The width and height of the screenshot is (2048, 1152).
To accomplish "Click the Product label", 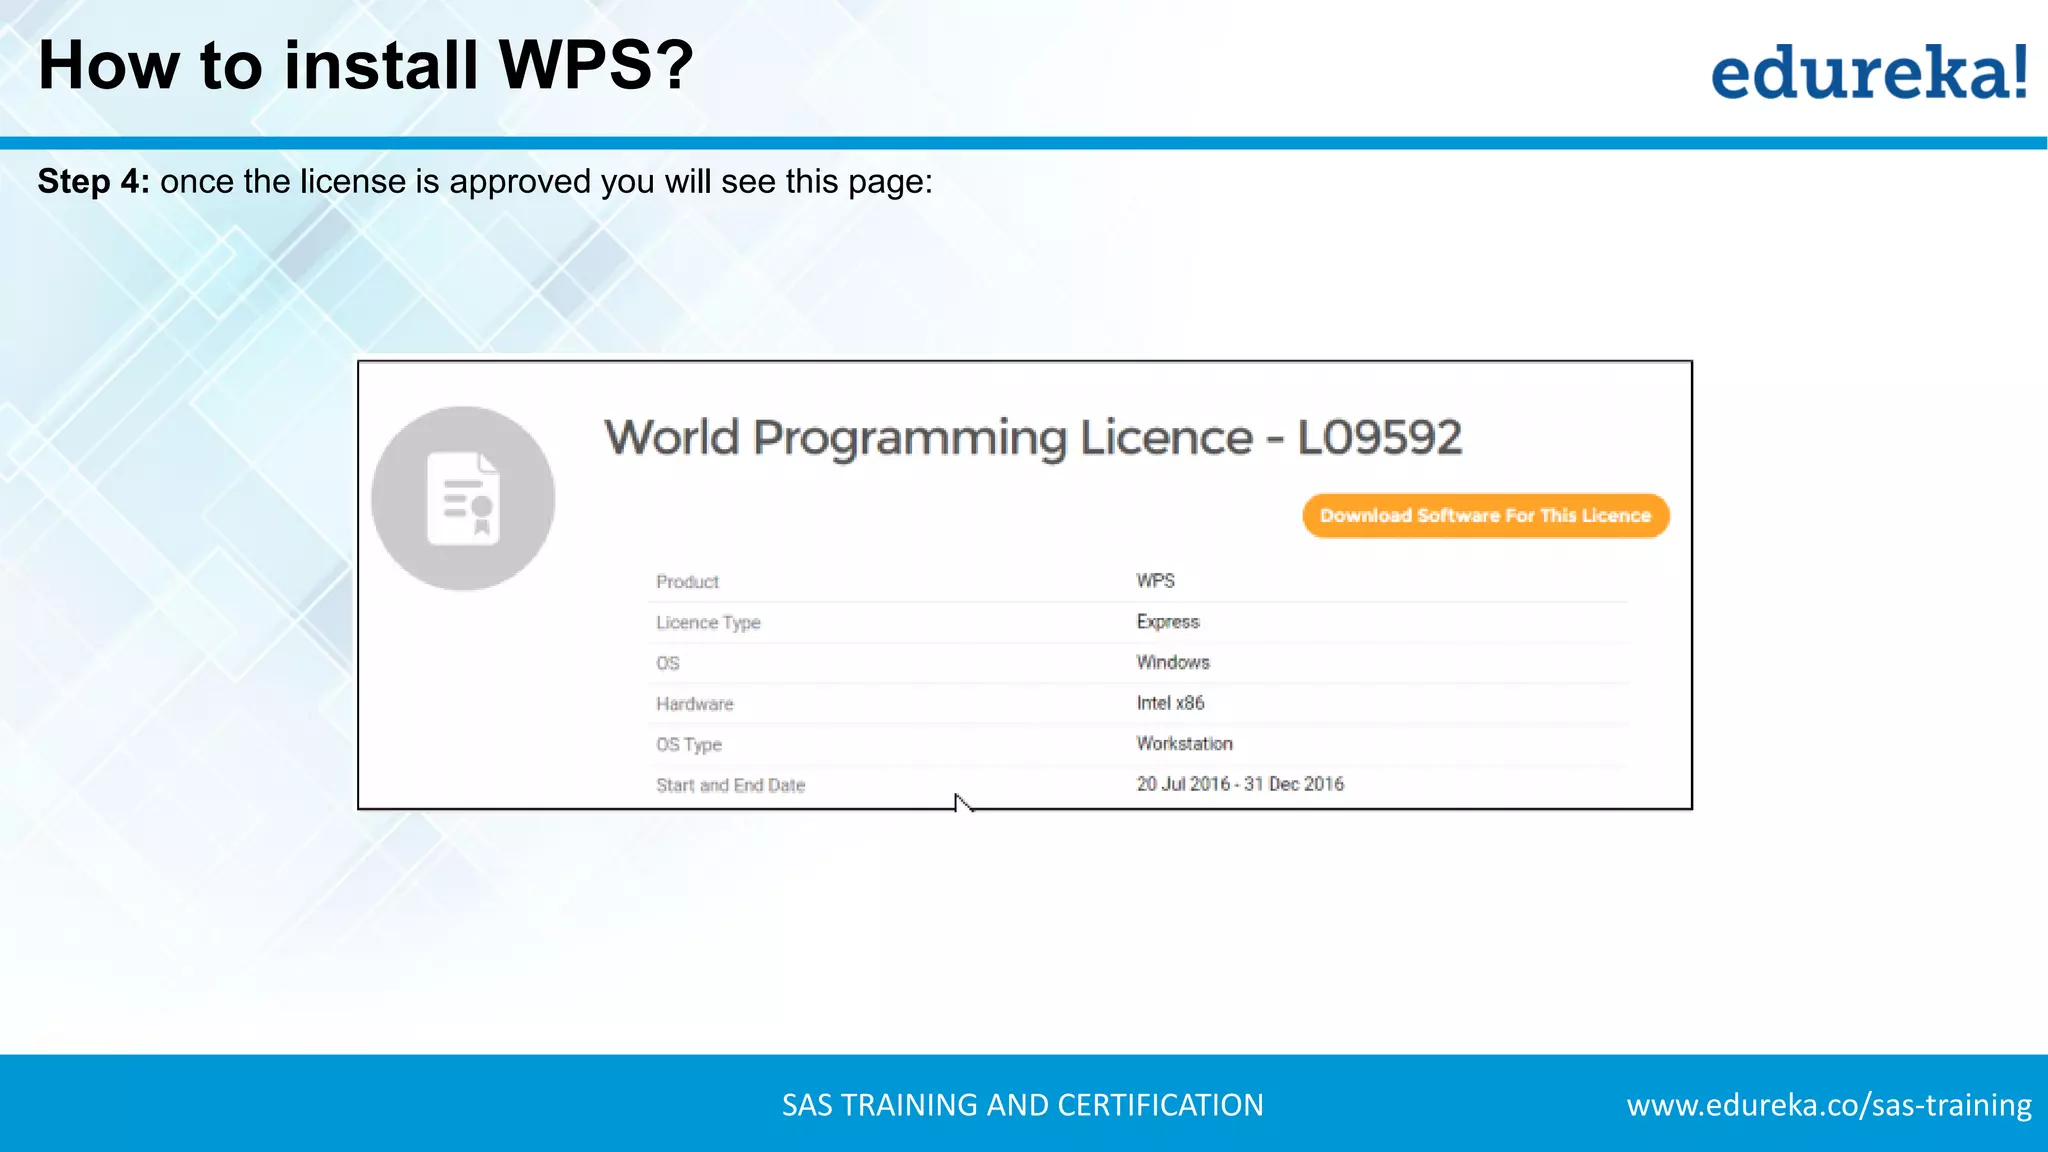I will coord(687,582).
